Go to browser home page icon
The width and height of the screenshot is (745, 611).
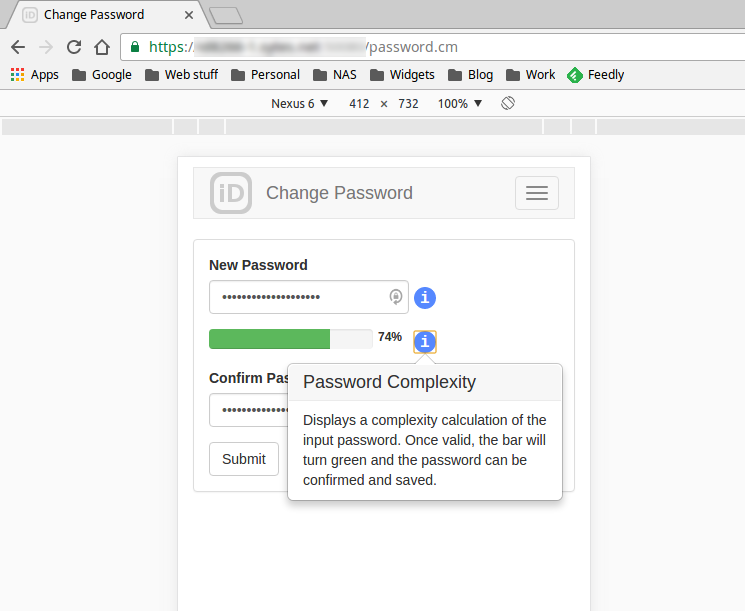[101, 47]
